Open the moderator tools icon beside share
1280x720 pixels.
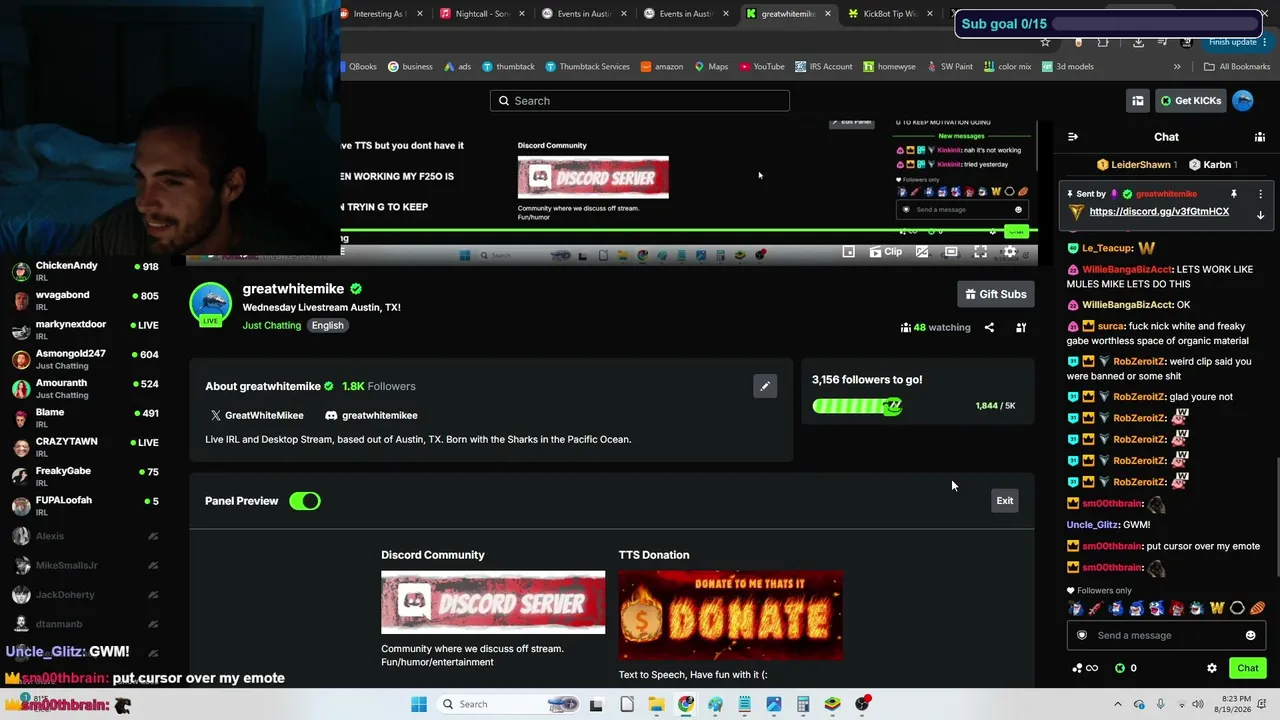click(1021, 327)
